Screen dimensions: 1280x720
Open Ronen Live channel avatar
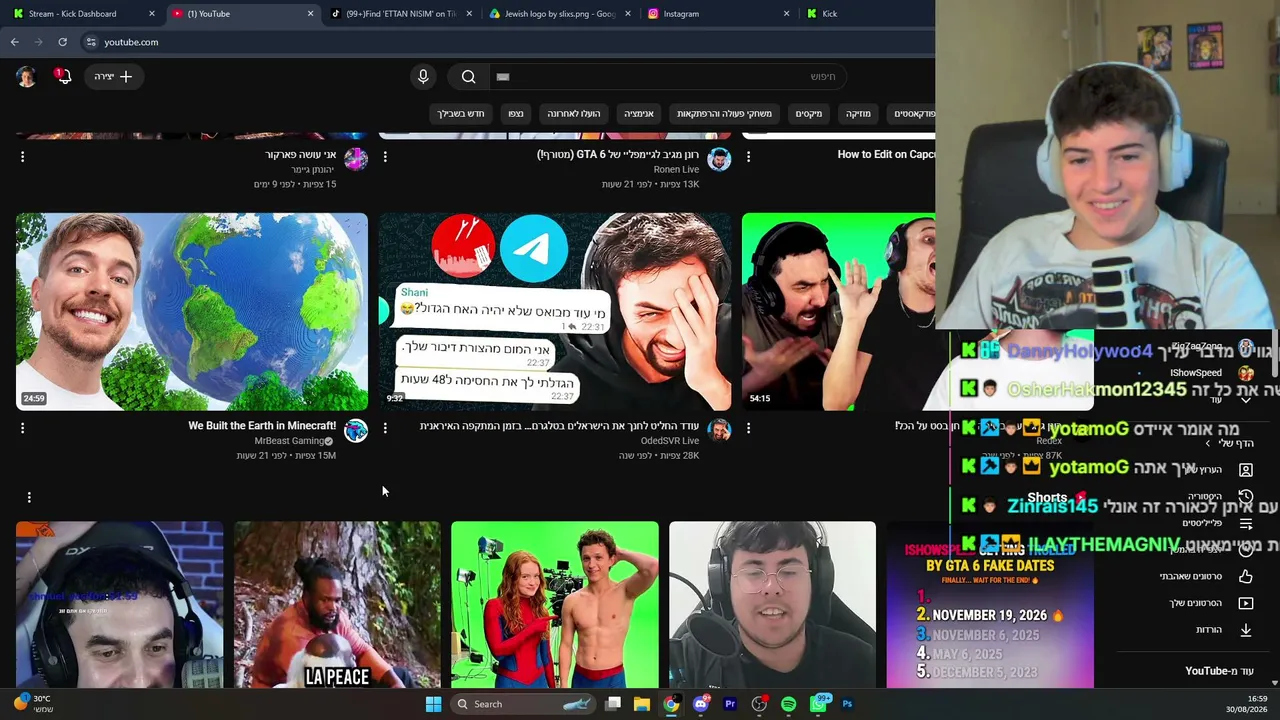point(719,160)
